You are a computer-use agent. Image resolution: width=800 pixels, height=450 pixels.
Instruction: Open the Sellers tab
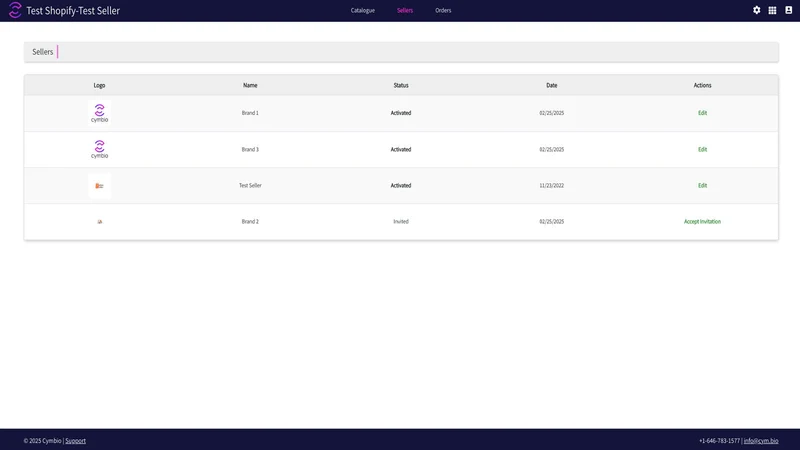pos(405,10)
